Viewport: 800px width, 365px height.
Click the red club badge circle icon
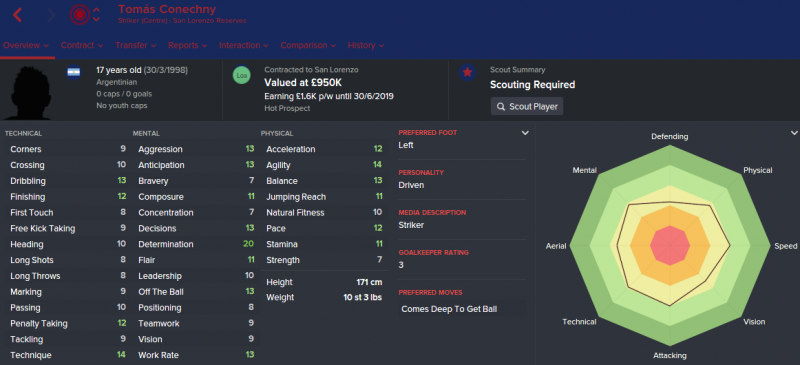pos(79,15)
